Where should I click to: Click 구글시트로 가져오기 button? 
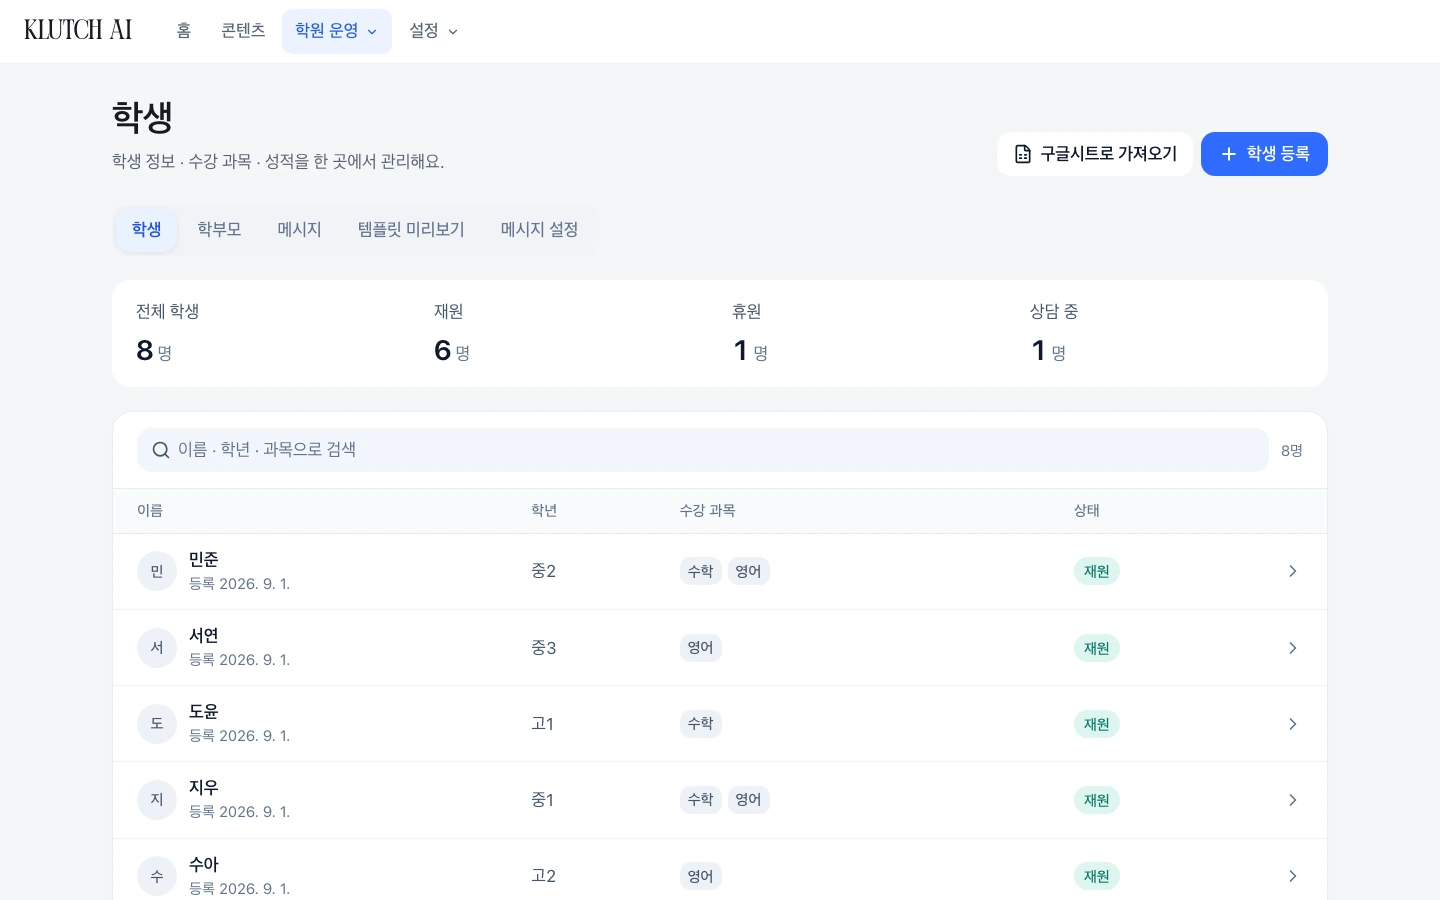[1095, 154]
